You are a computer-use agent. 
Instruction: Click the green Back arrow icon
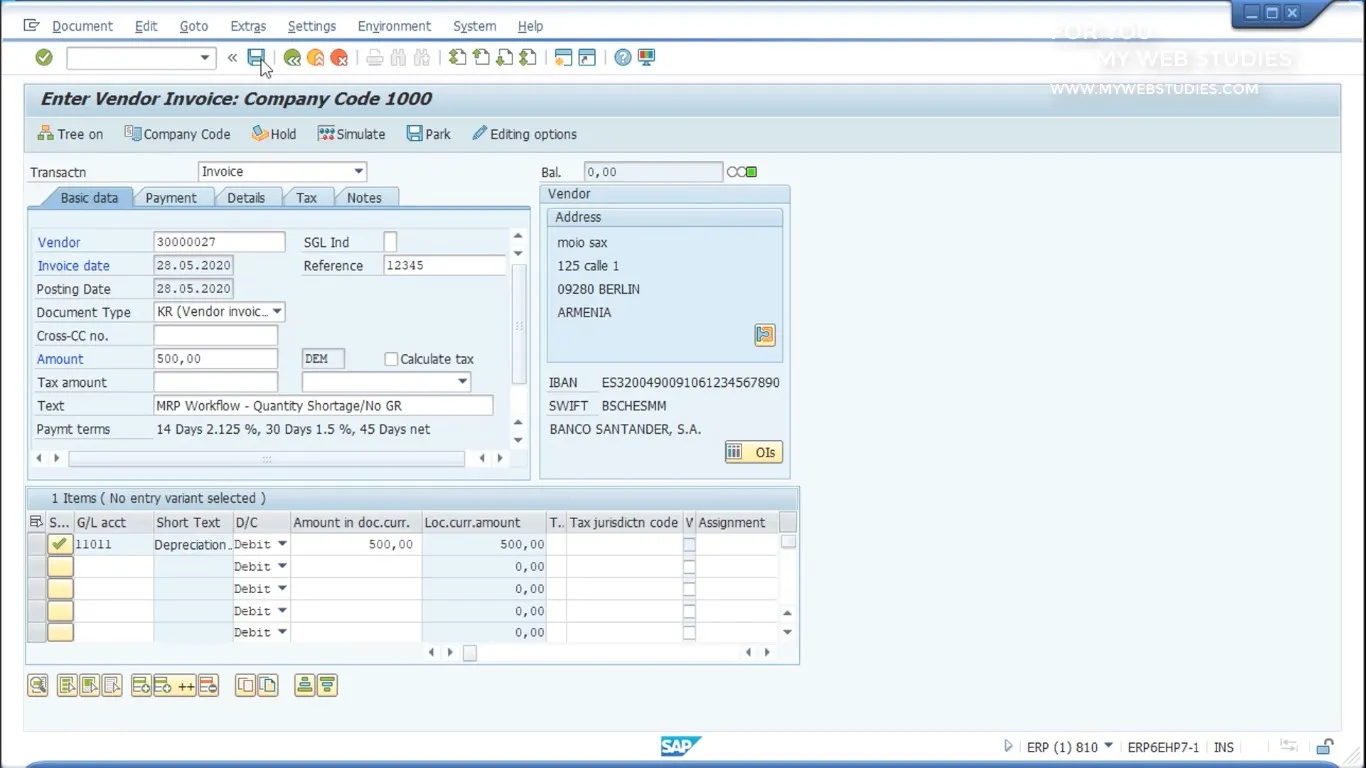292,58
